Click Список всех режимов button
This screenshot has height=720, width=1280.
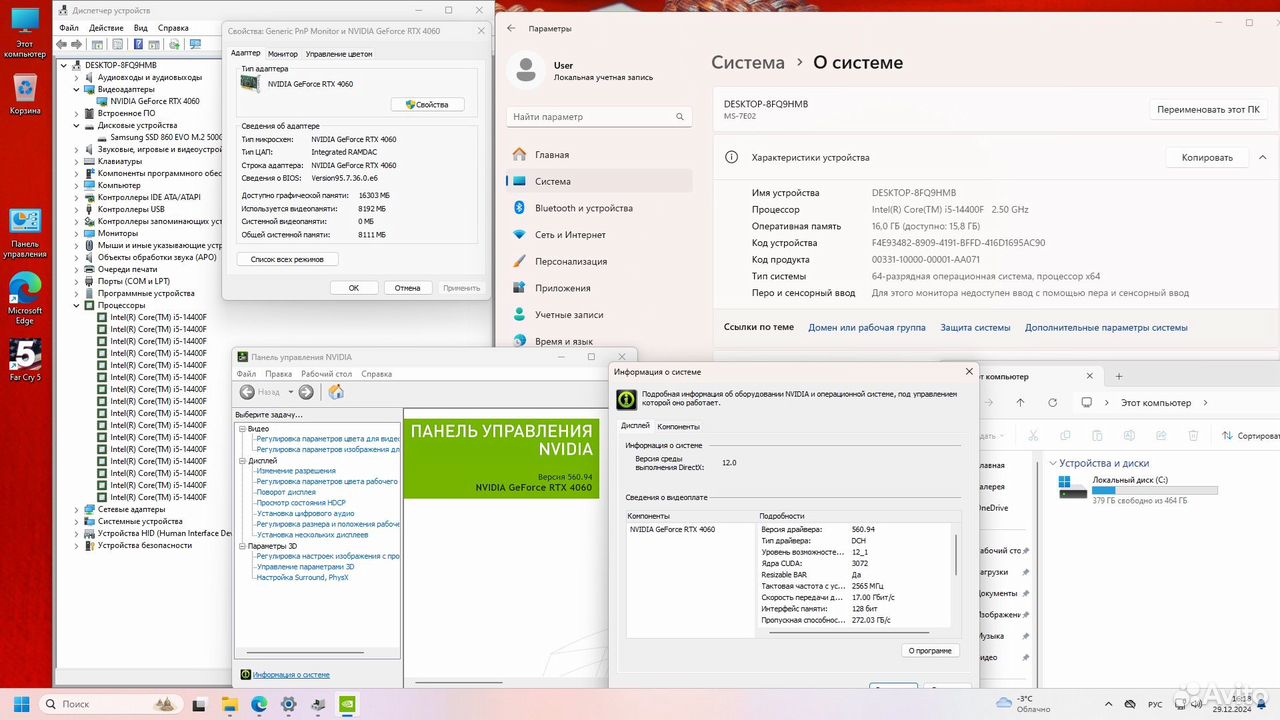287,259
